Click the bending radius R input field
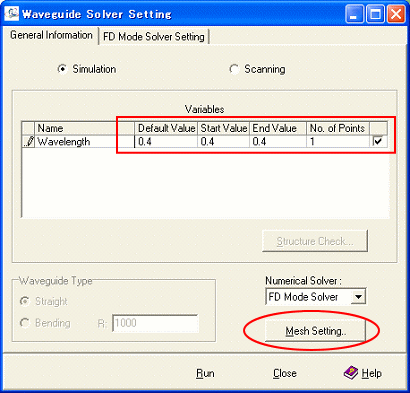 (155, 323)
